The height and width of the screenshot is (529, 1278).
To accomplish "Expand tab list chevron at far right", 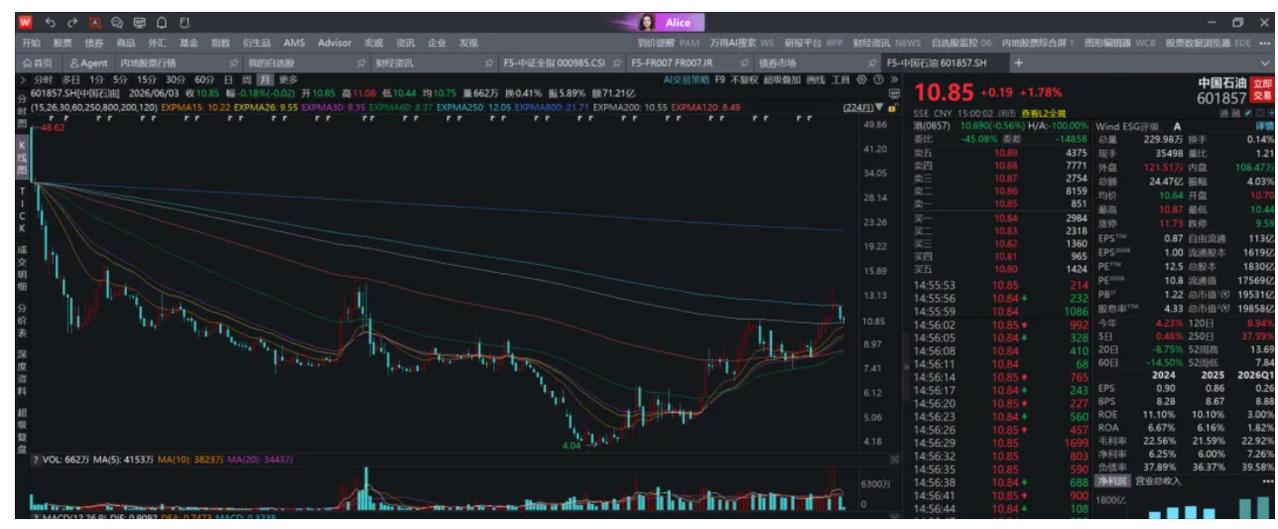I will click(1264, 62).
